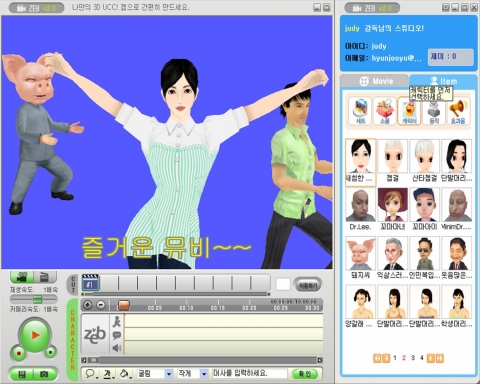The width and height of the screenshot is (480, 384).
Task: Click the timeline zoom-out minus button
Action: point(101,305)
